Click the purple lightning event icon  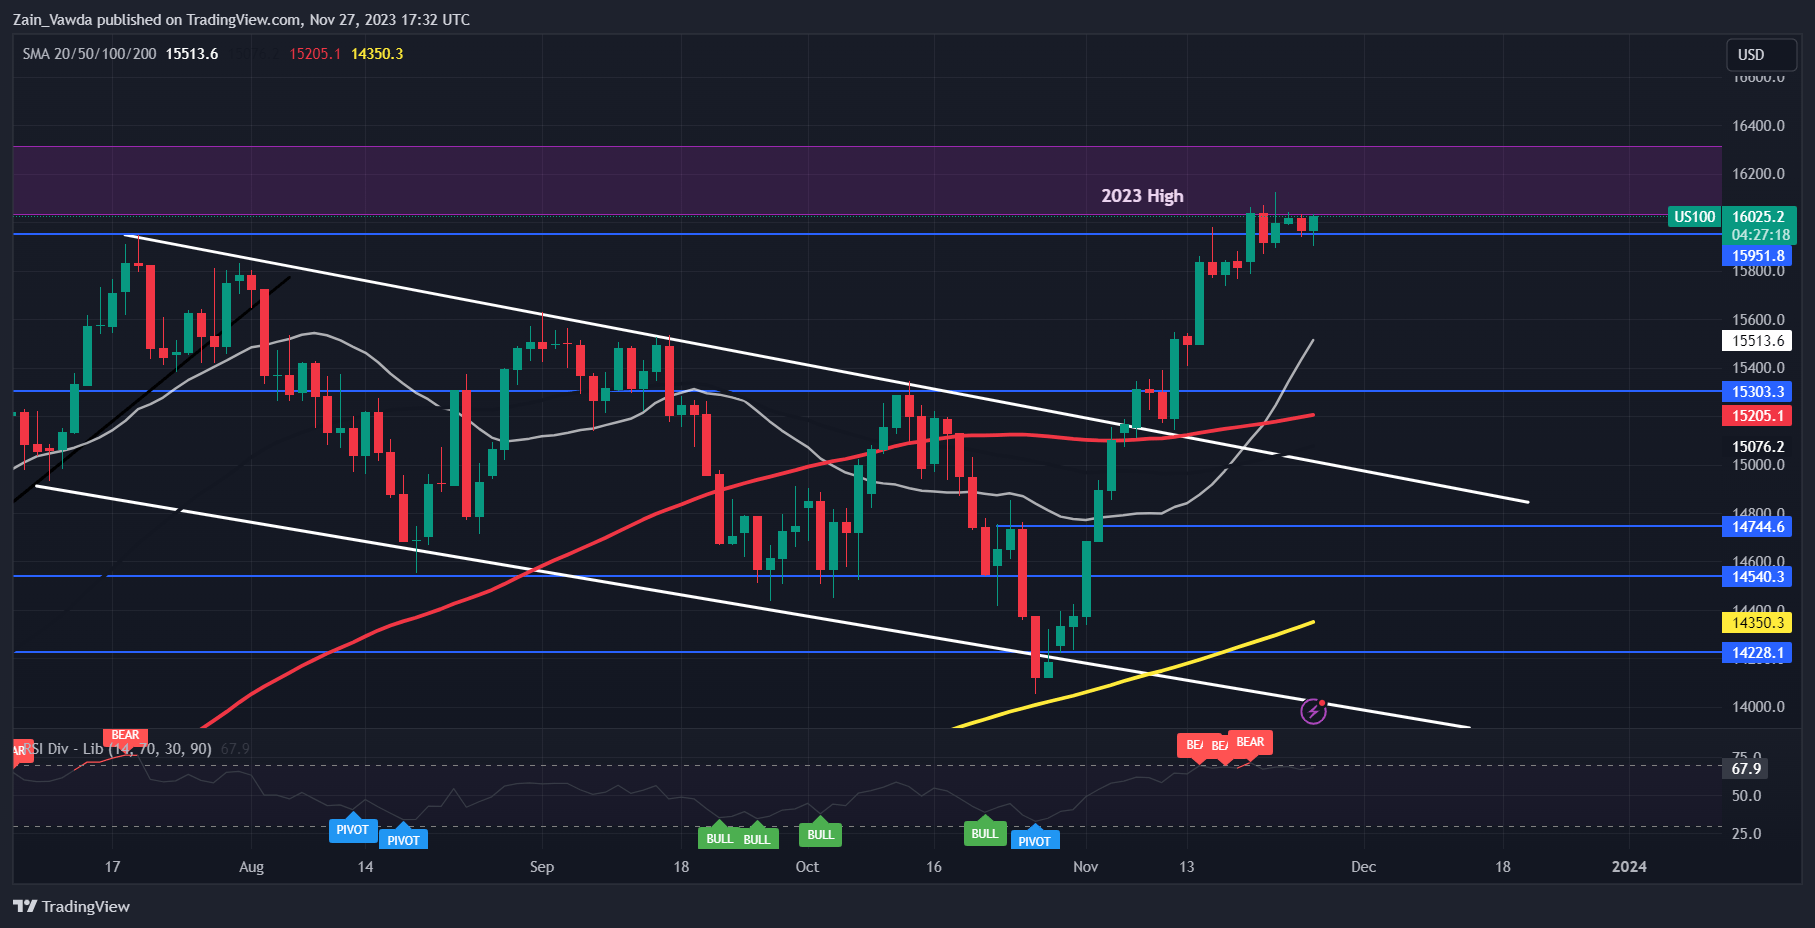point(1313,711)
